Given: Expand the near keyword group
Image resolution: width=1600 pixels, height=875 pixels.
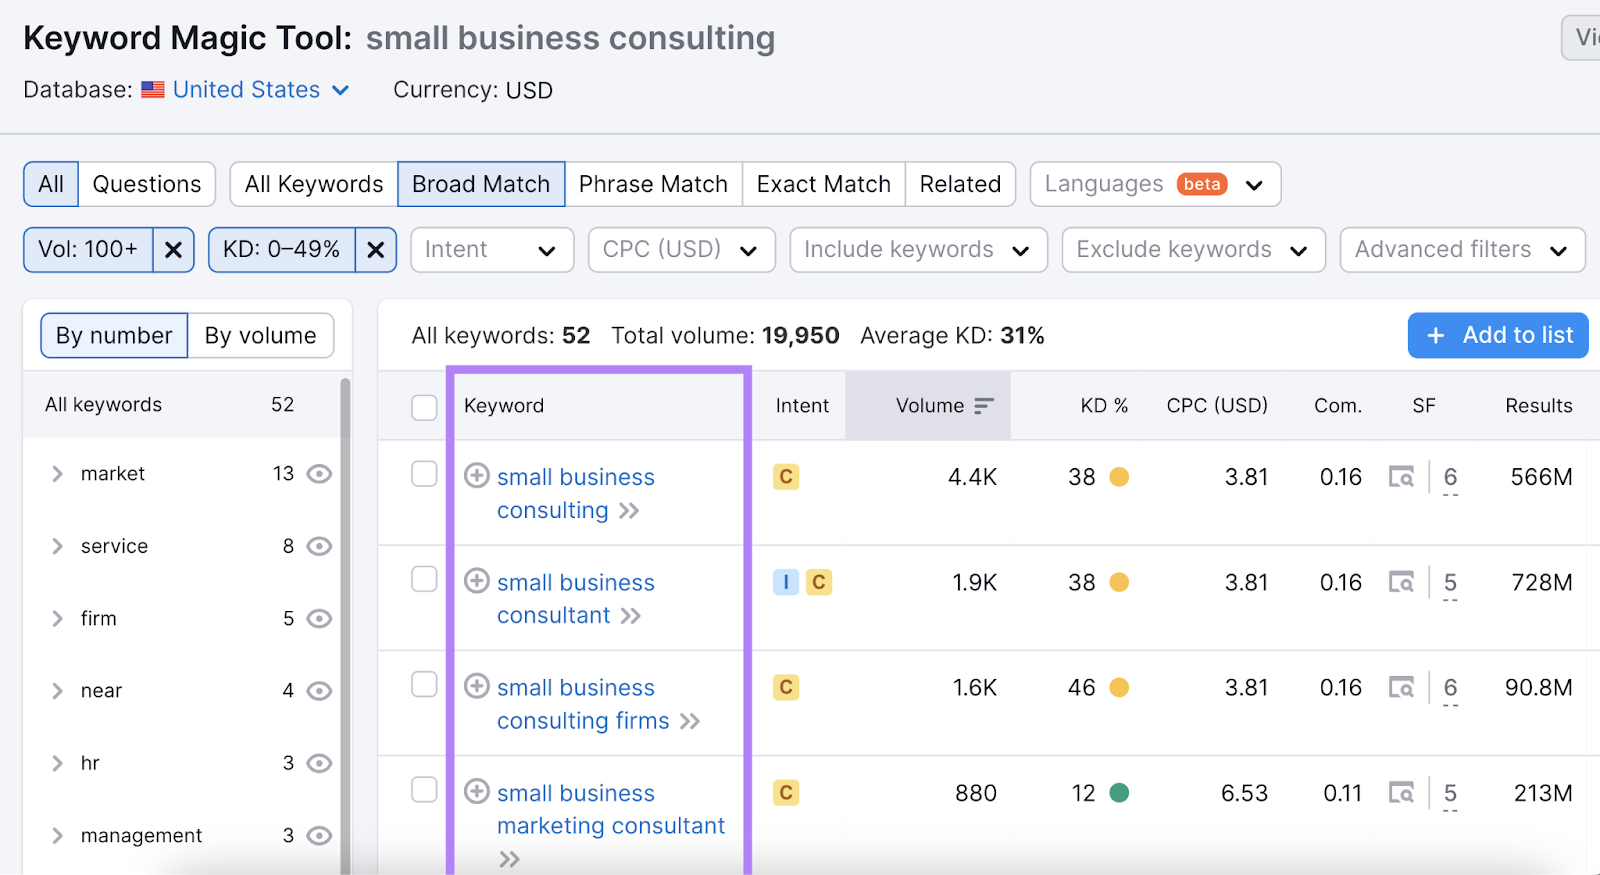Looking at the screenshot, I should [x=57, y=691].
